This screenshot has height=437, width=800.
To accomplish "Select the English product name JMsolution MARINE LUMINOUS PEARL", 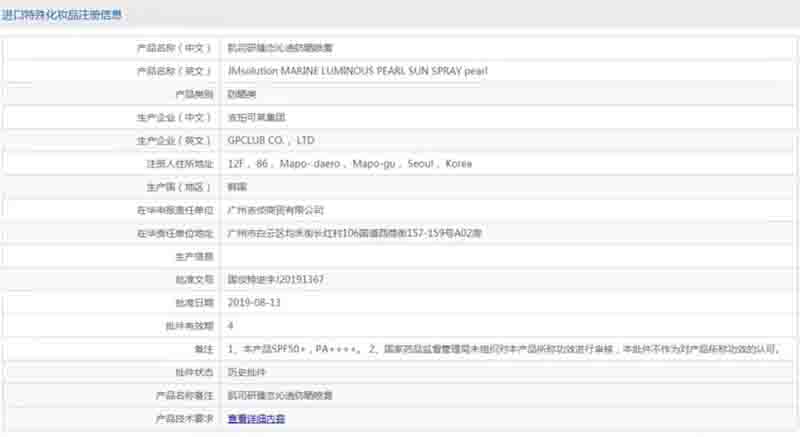I will pos(358,71).
